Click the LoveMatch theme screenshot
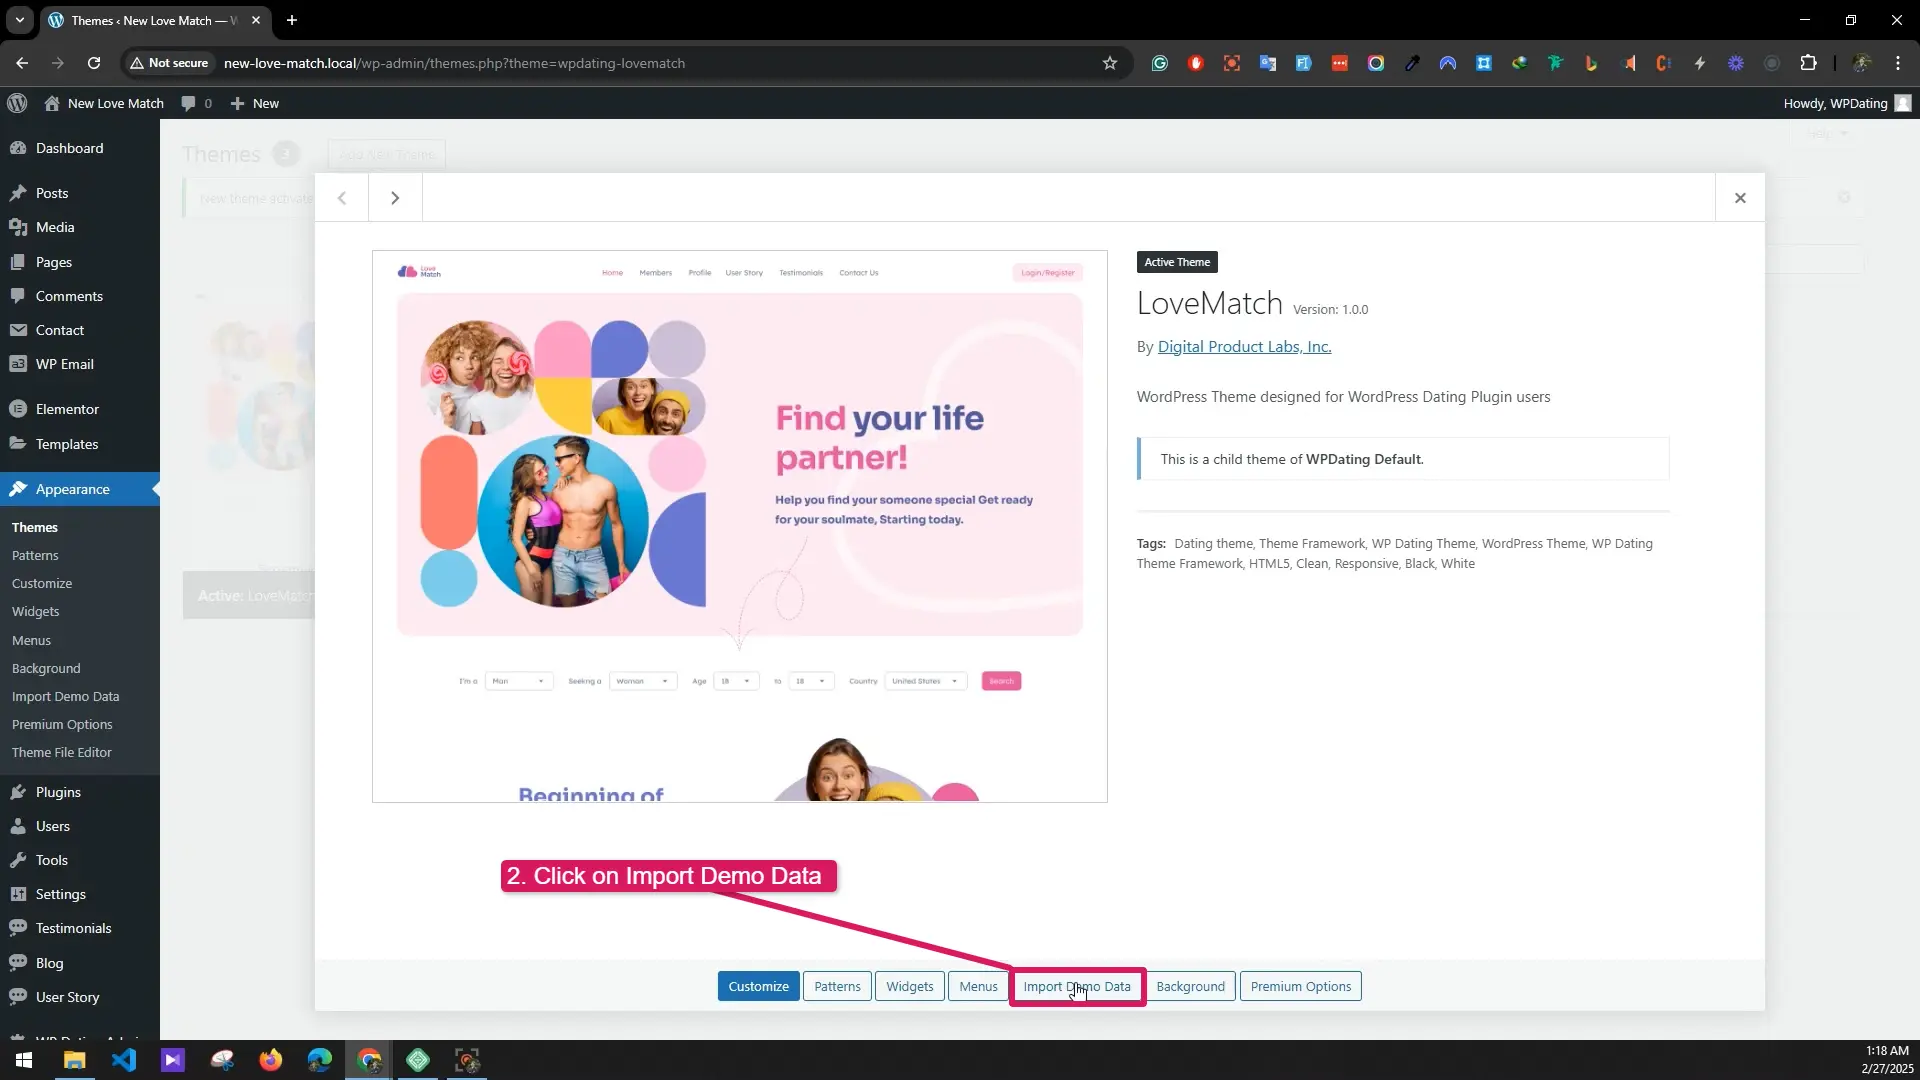The width and height of the screenshot is (1920, 1080). point(740,526)
